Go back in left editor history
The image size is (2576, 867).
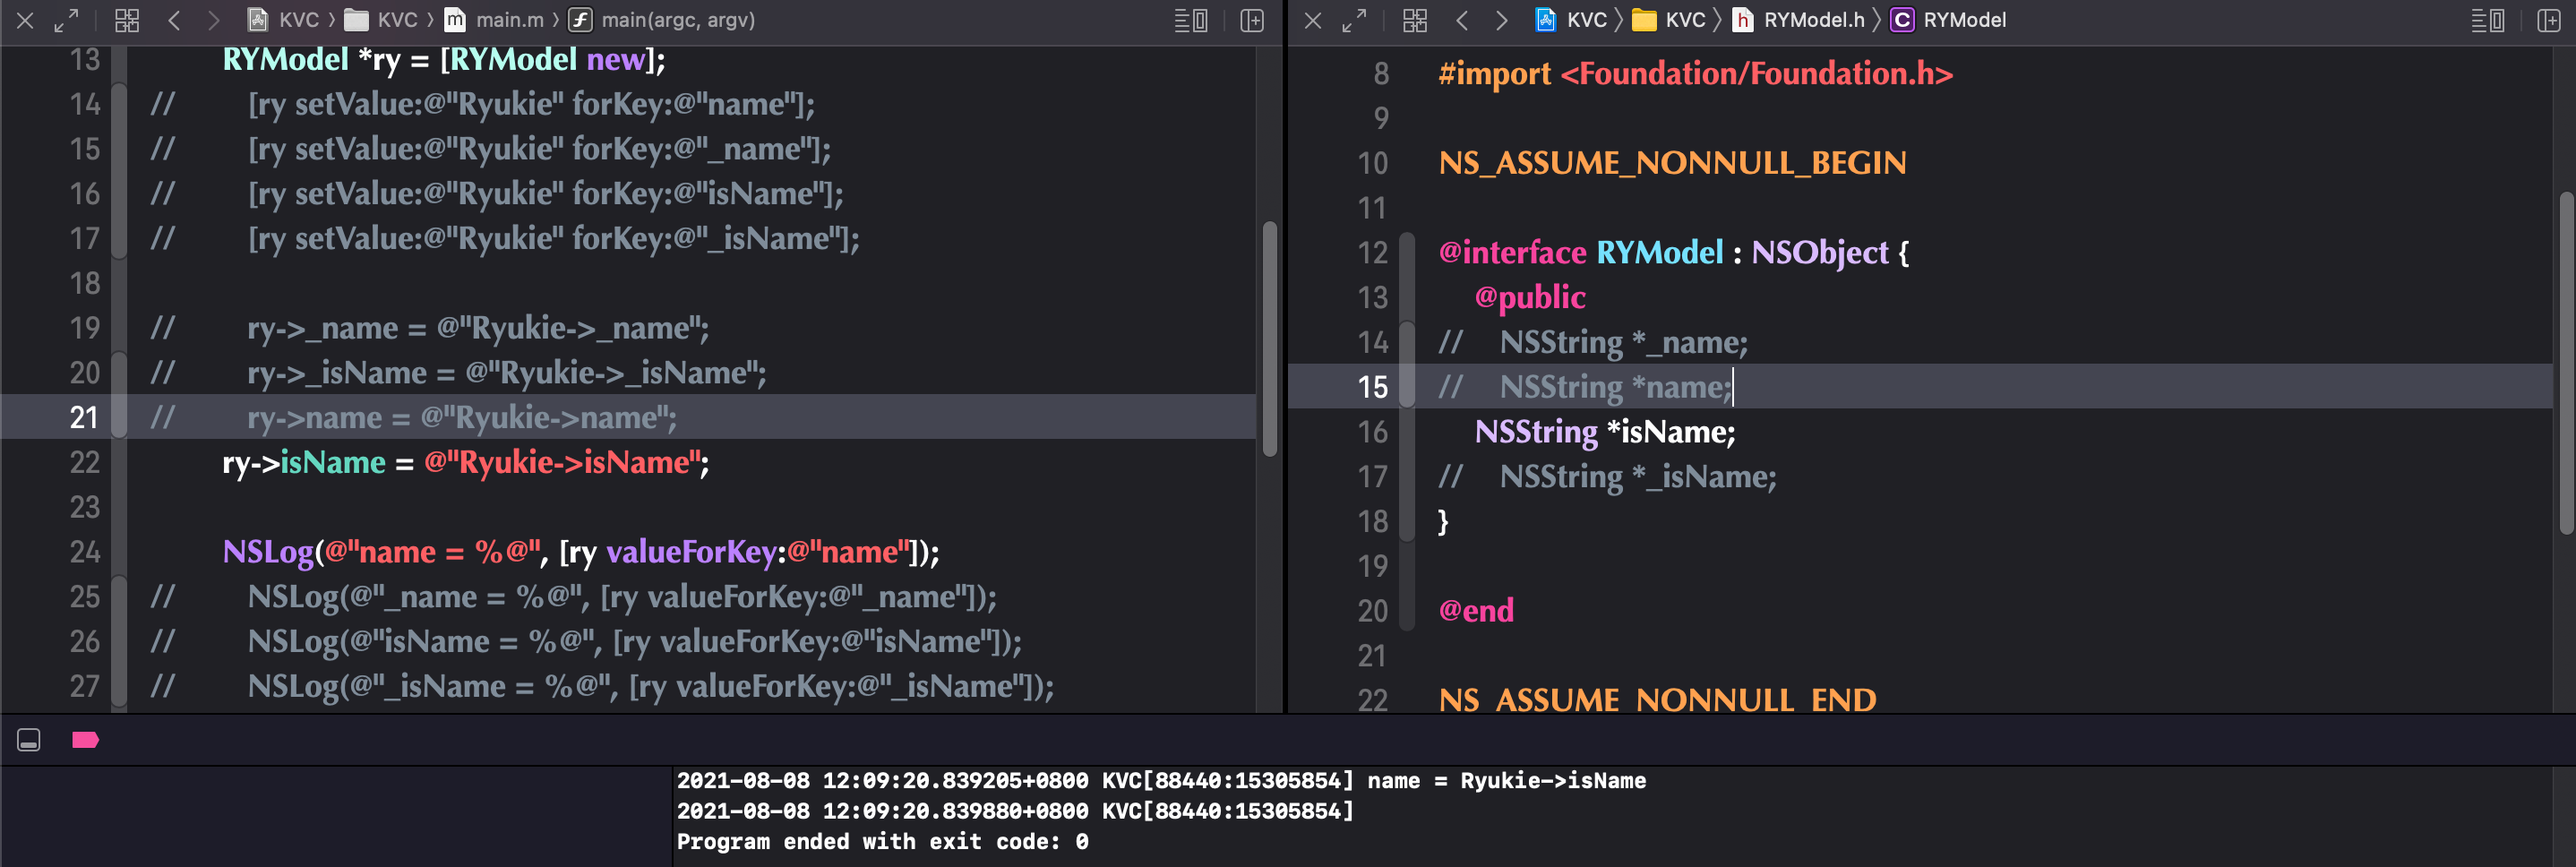pos(174,20)
